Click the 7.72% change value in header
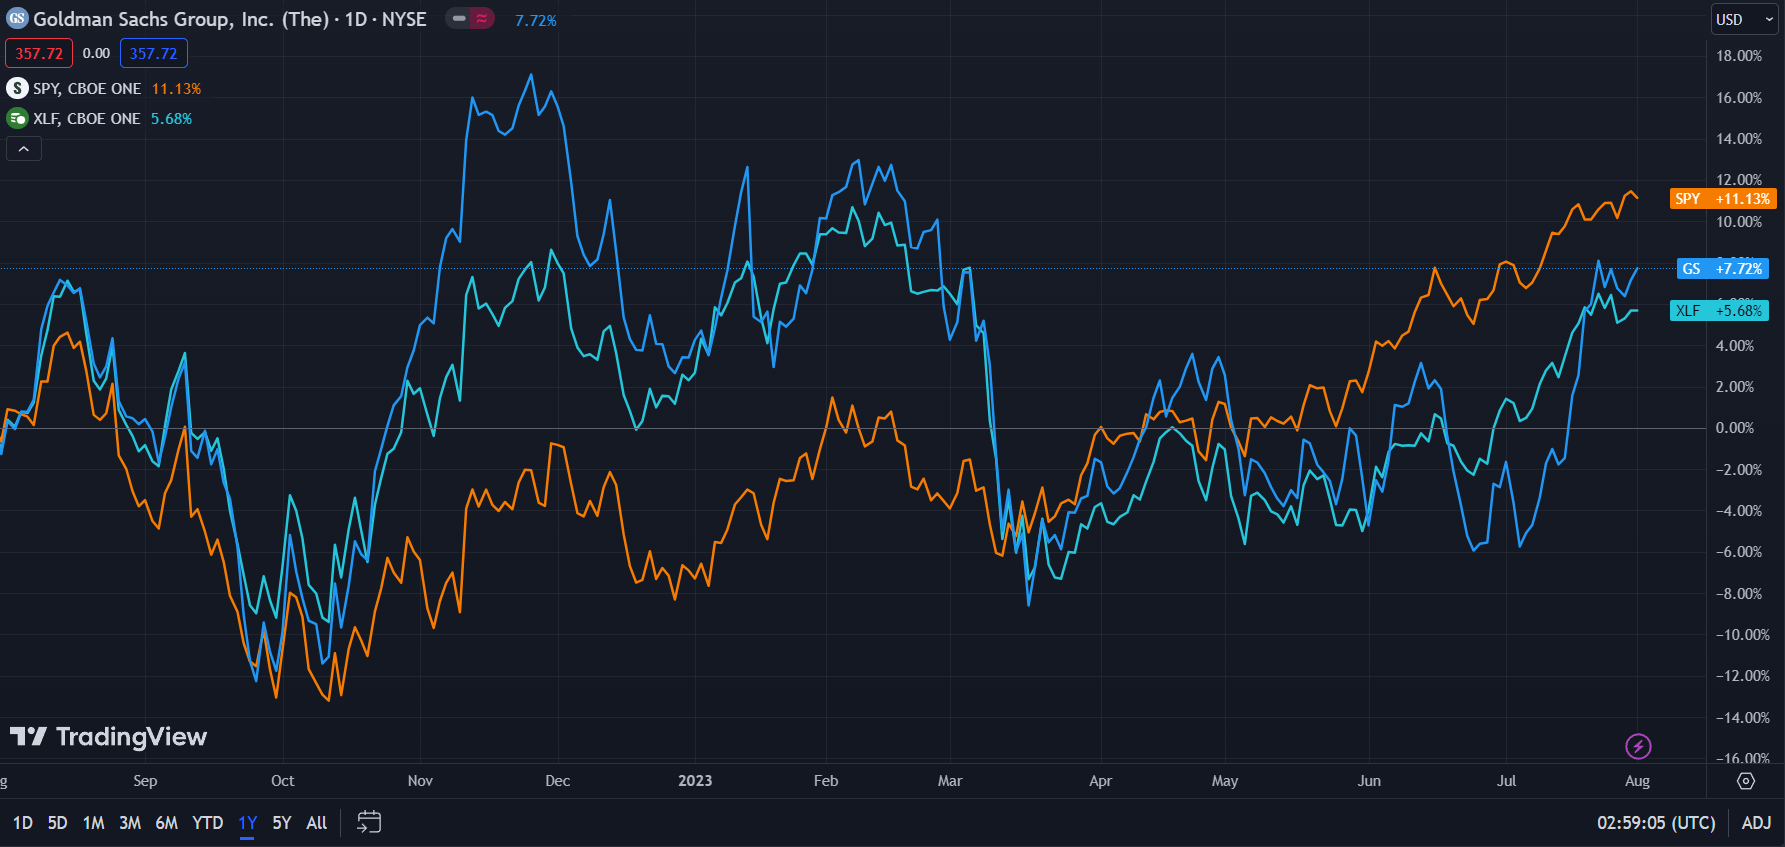 click(x=536, y=20)
